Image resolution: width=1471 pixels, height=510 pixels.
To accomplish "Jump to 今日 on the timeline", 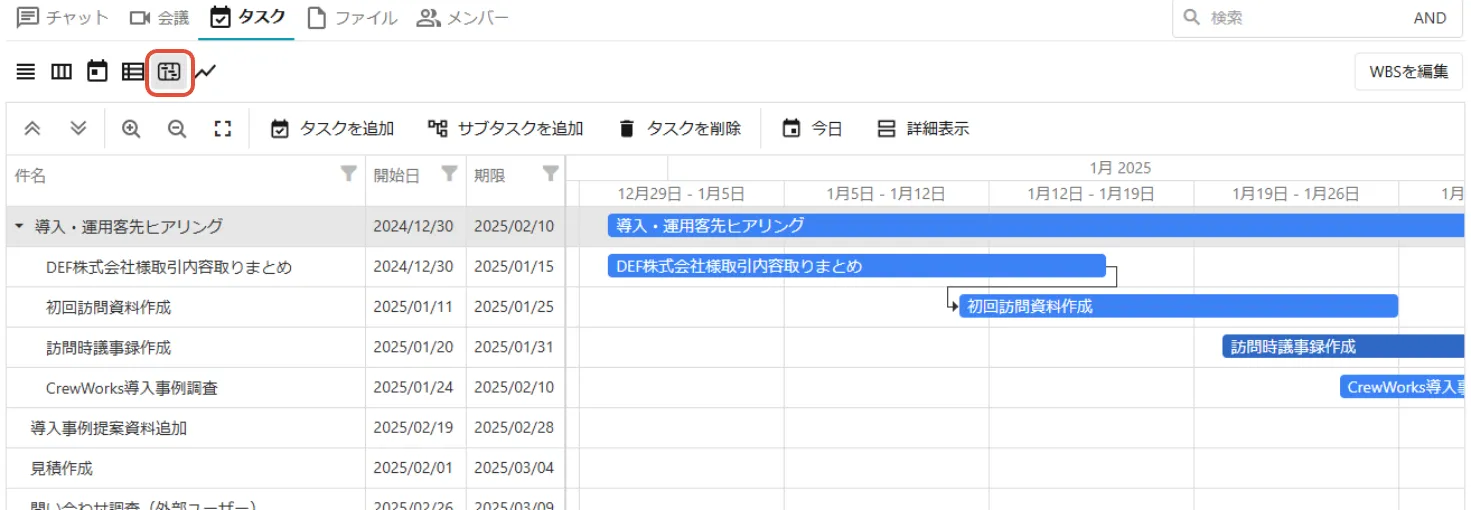I will (813, 128).
